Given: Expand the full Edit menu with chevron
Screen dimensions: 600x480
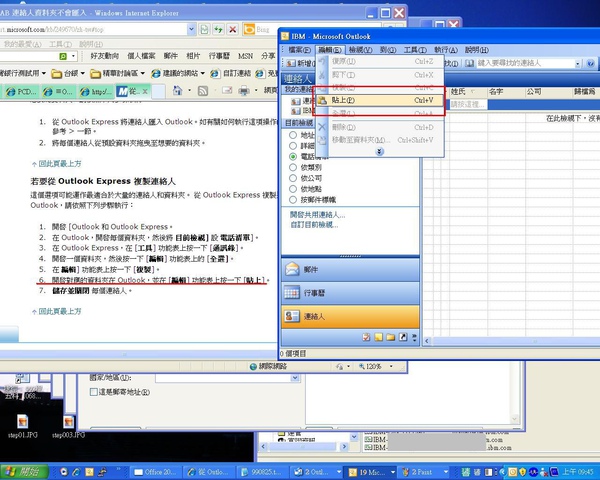Looking at the screenshot, I should [379, 152].
